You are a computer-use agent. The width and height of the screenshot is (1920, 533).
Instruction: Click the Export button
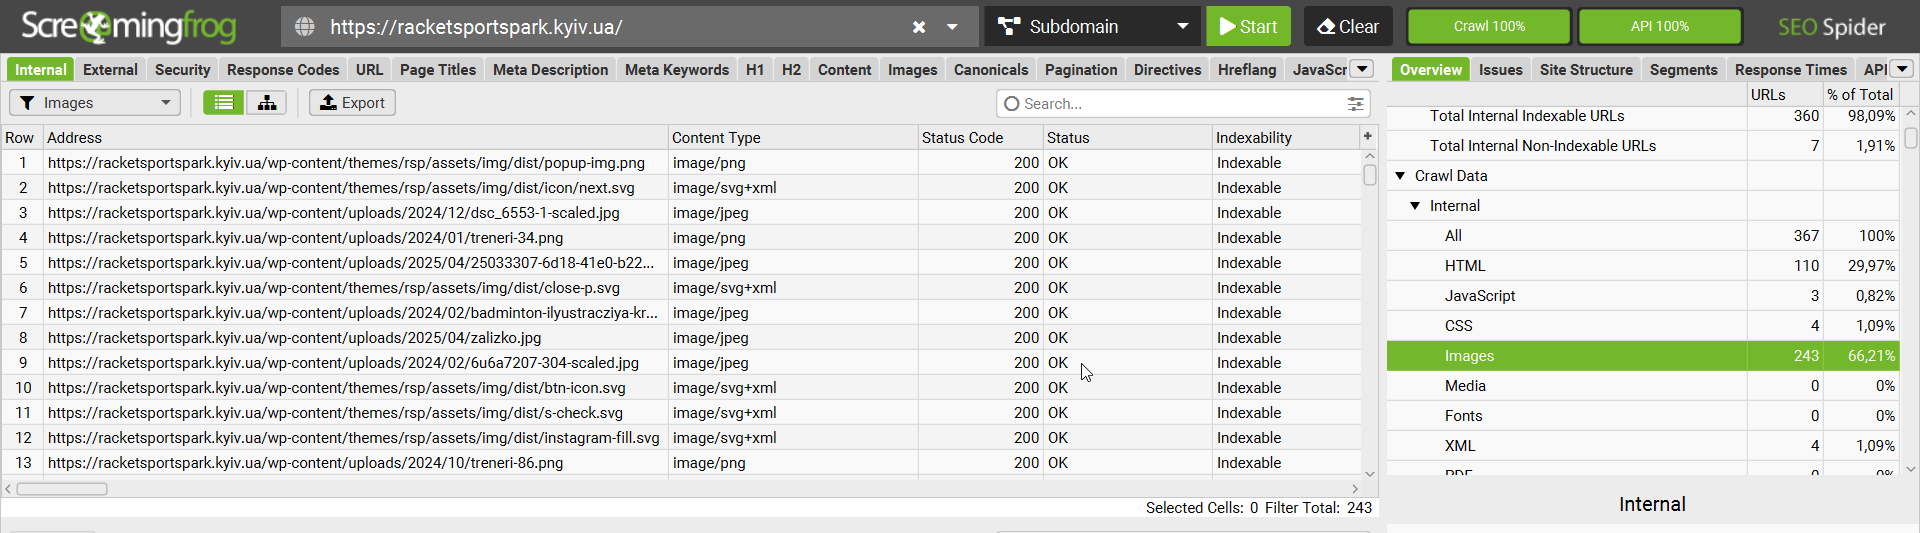coord(352,103)
